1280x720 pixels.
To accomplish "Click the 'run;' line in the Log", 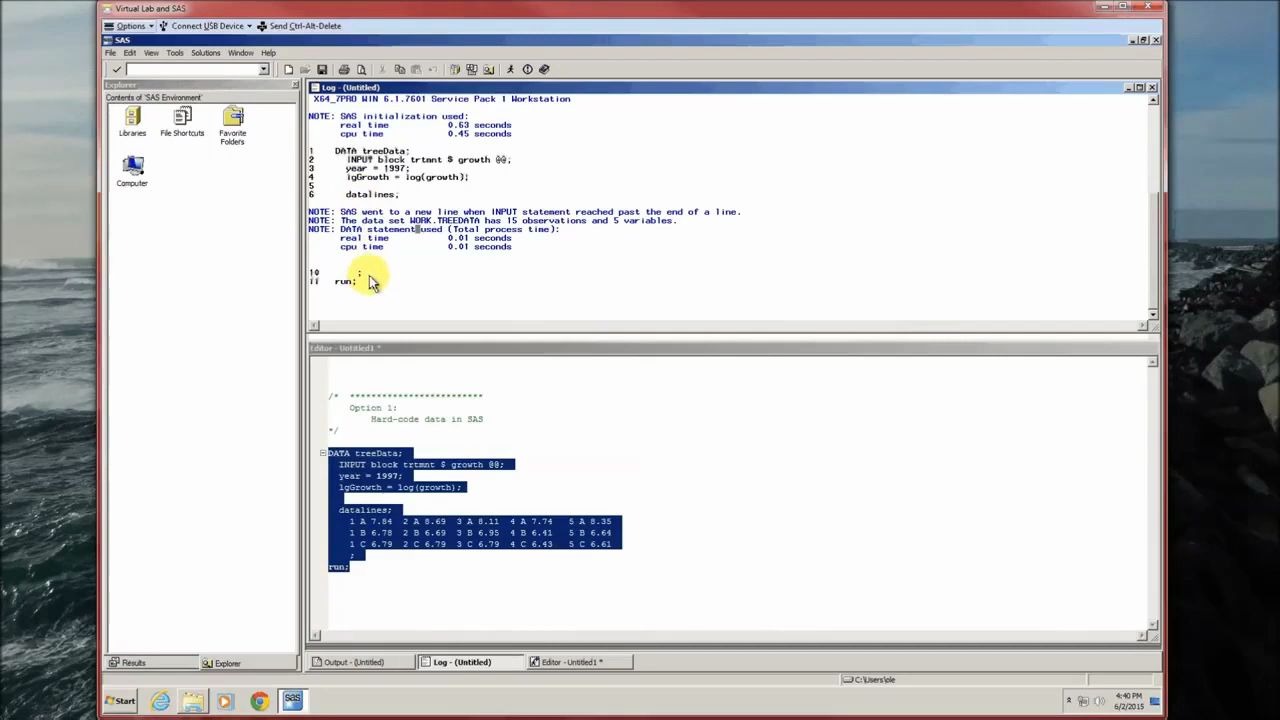I will pyautogui.click(x=345, y=282).
